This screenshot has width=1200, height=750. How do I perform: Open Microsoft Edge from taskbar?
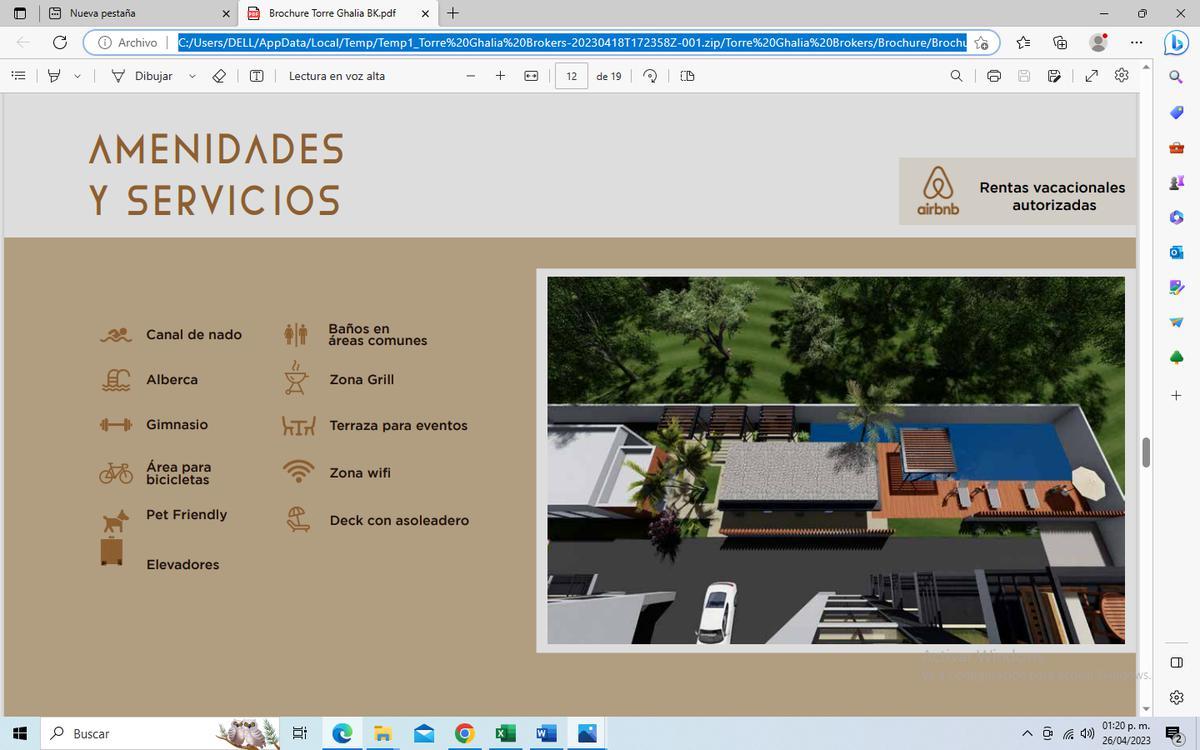pos(342,733)
